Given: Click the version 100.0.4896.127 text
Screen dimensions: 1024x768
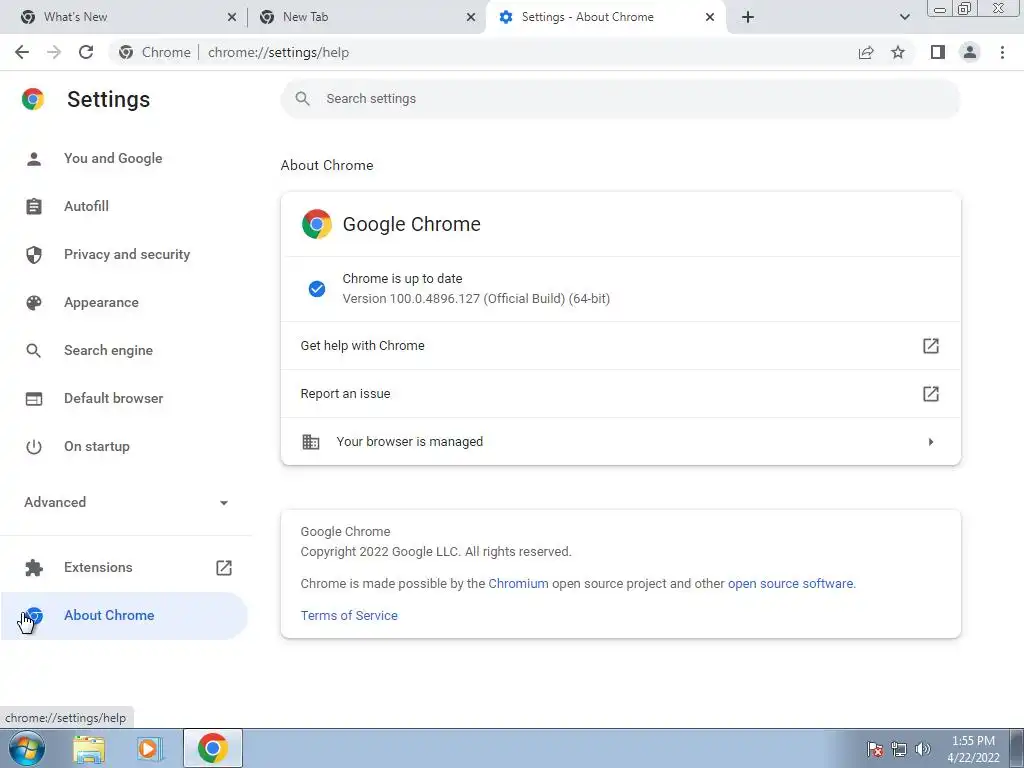Looking at the screenshot, I should point(476,299).
